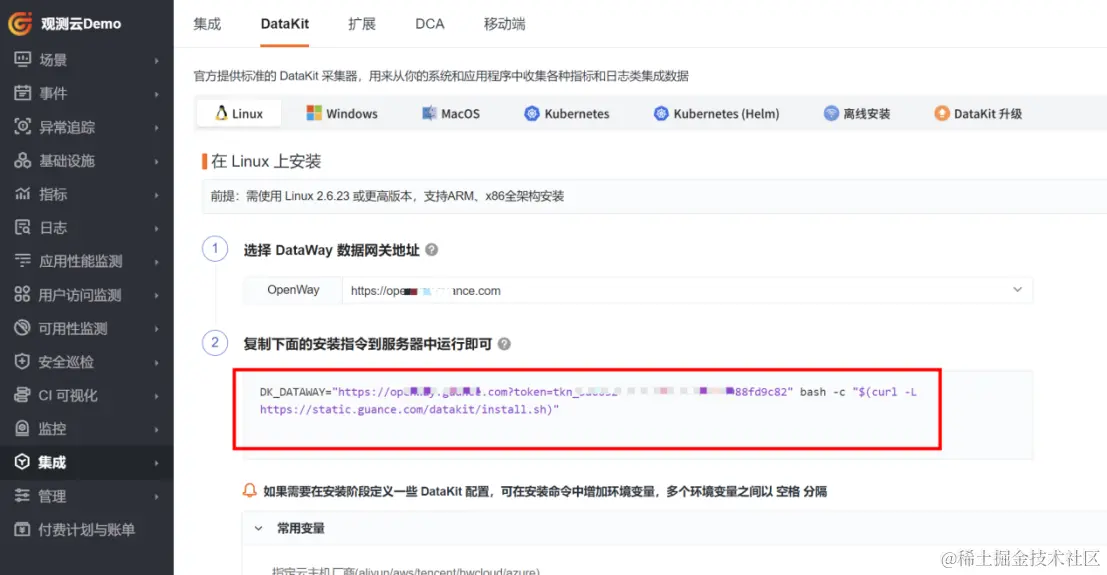Click the 观测云 logo icon
This screenshot has width=1107, height=575.
pos(20,23)
